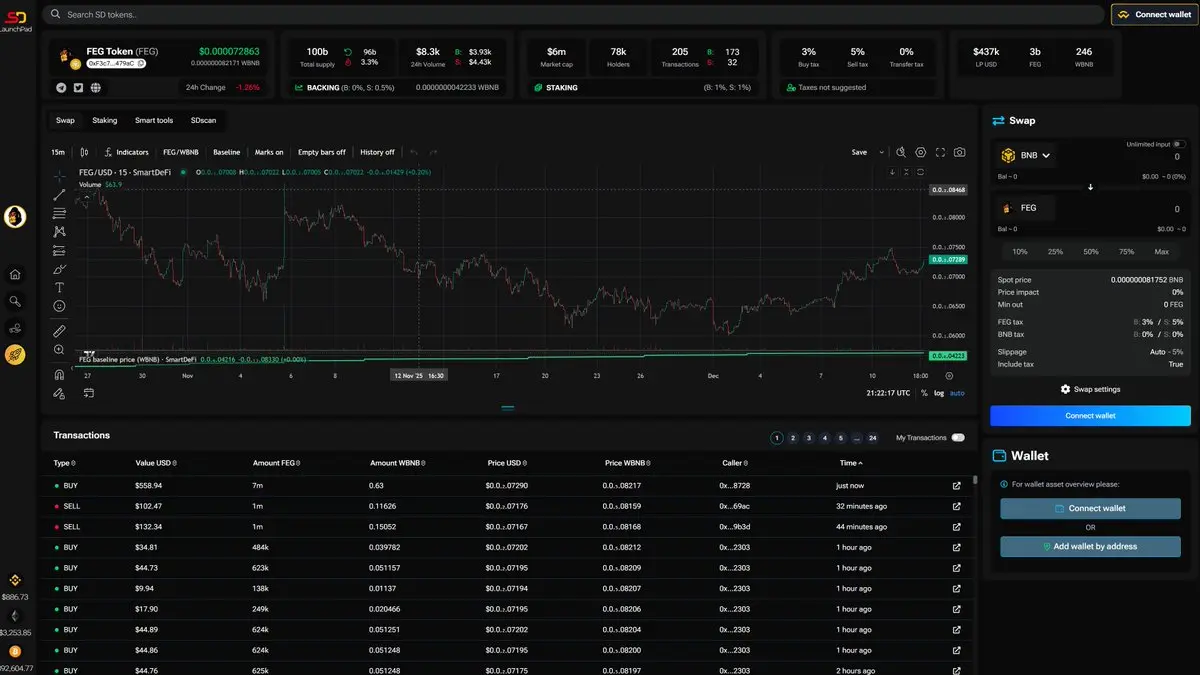1200x675 pixels.
Task: Click Add wallet by address button
Action: (x=1090, y=546)
